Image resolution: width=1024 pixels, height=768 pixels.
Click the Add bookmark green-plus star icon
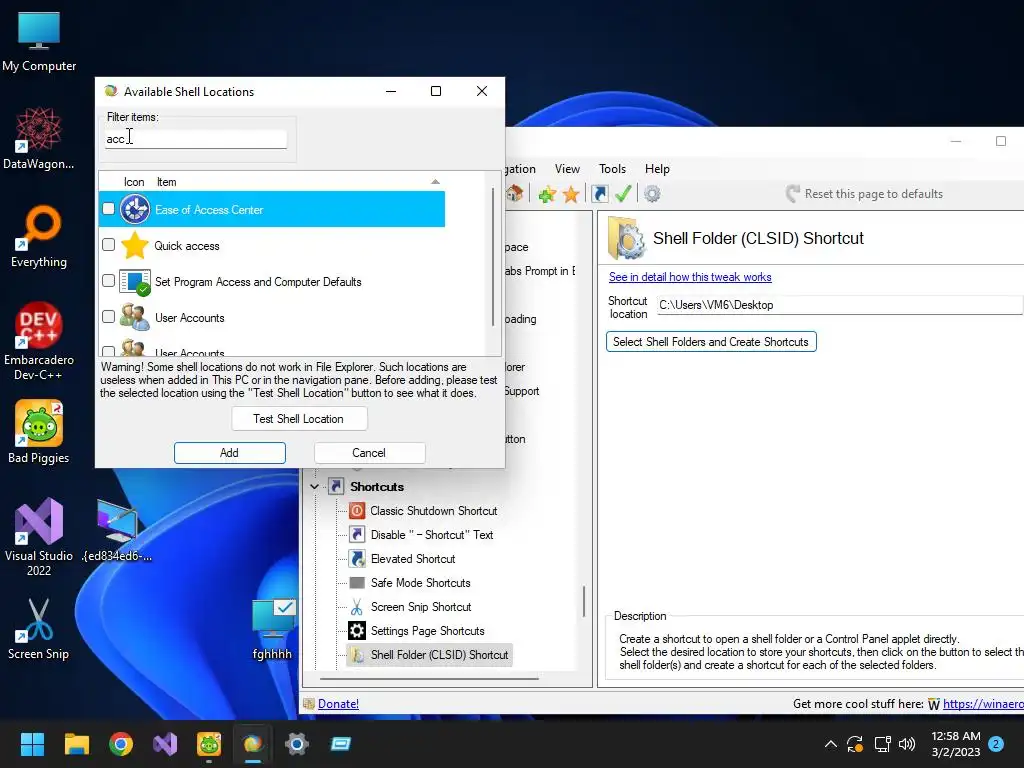(547, 194)
